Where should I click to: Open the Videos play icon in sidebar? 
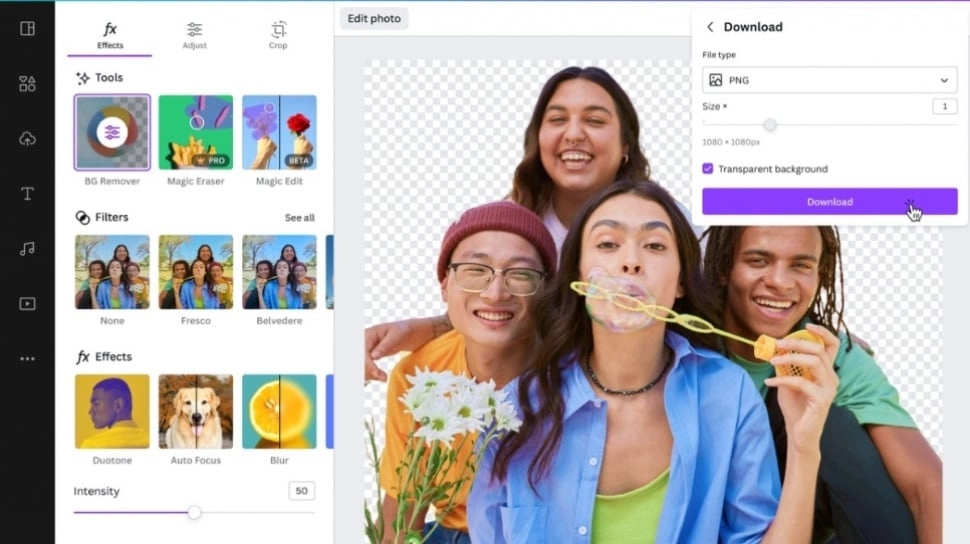coord(27,304)
